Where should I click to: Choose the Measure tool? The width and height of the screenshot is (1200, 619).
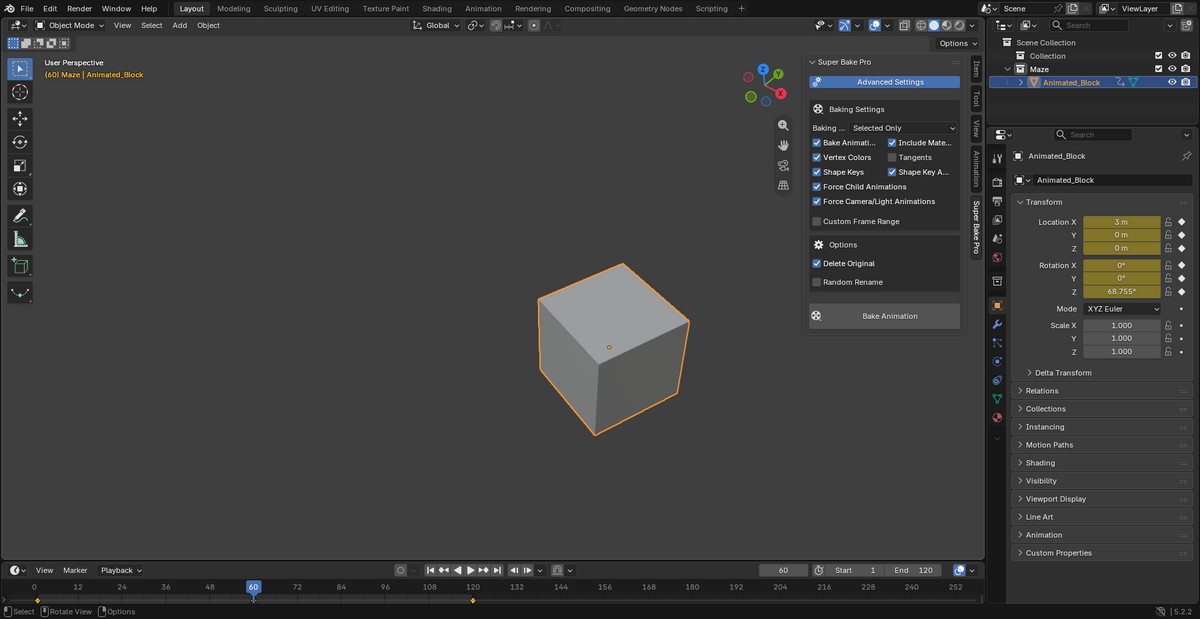pos(20,239)
